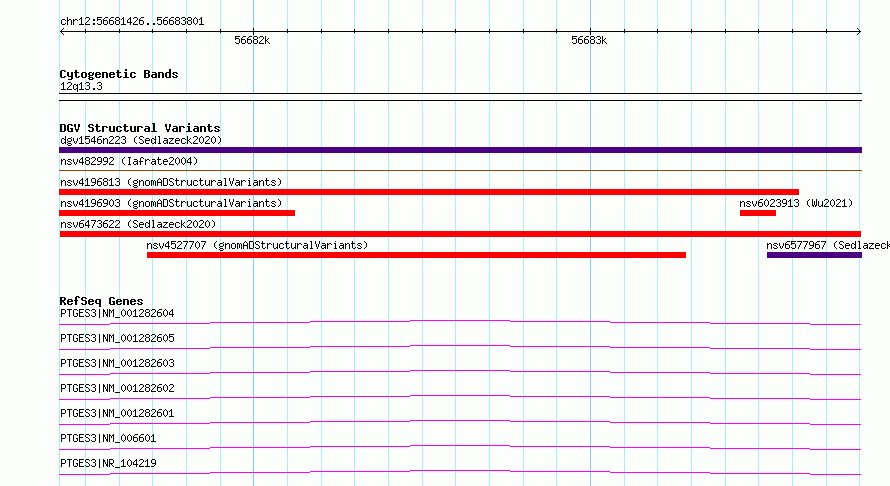This screenshot has width=890, height=486.
Task: Click the thin brown nsv482992 variant line
Action: pyautogui.click(x=460, y=170)
